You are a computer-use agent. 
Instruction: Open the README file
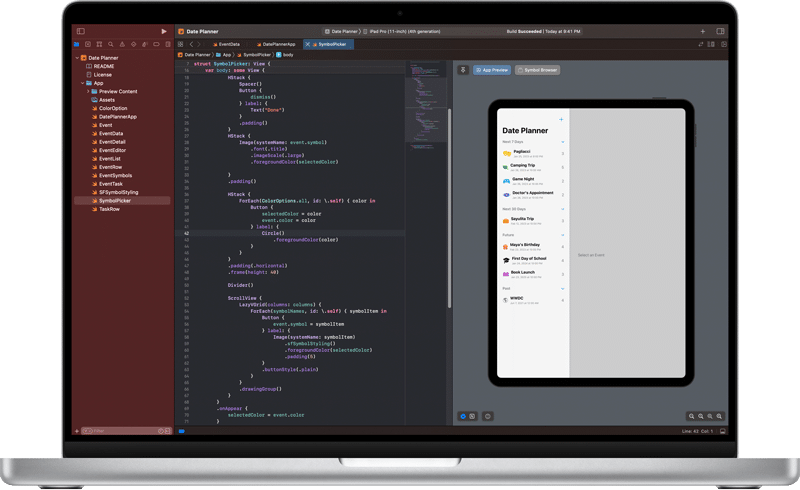(x=100, y=66)
